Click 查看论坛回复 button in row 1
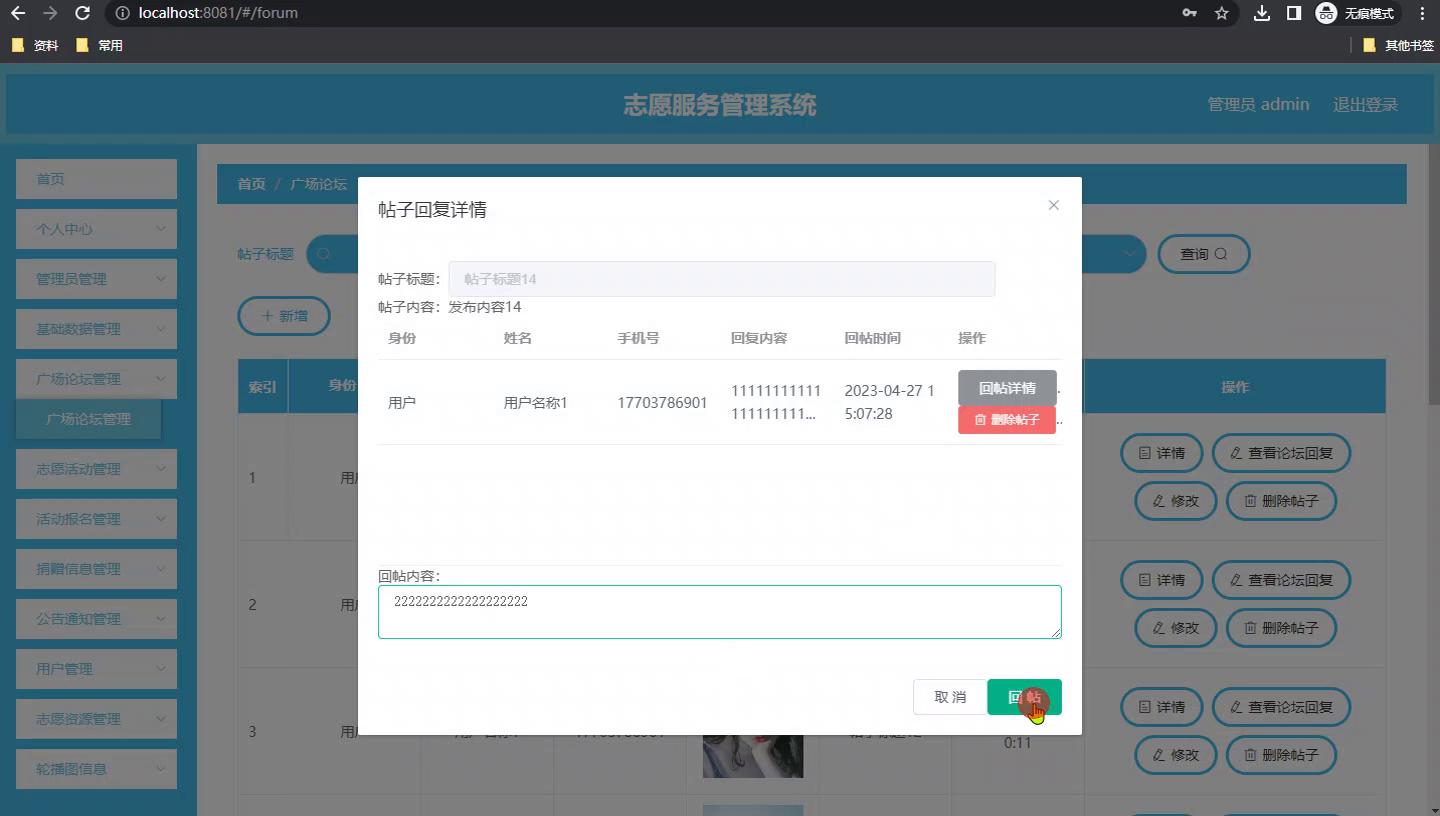Image resolution: width=1440 pixels, height=816 pixels. tap(1281, 453)
